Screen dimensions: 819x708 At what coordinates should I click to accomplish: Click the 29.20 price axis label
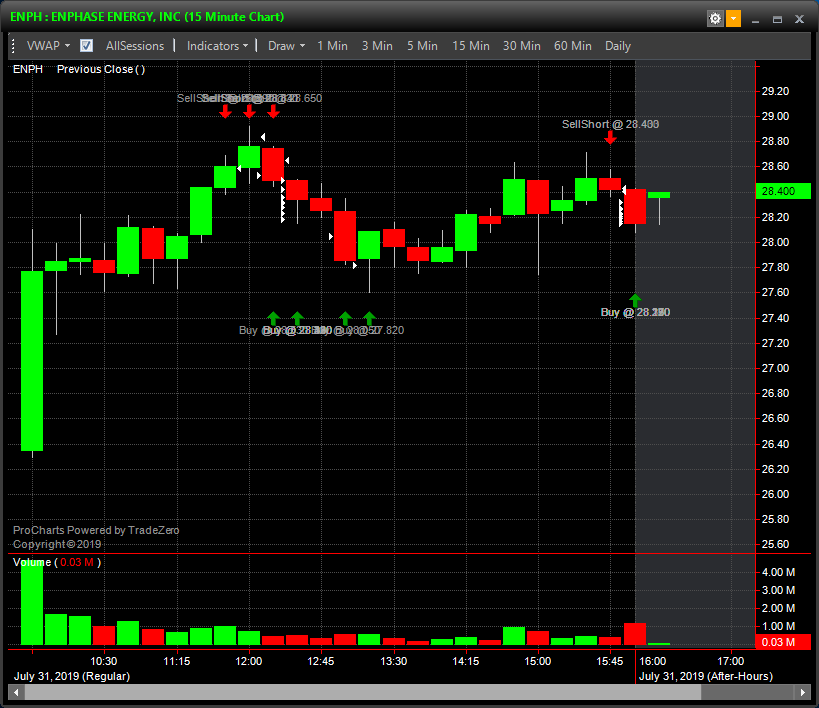click(775, 91)
